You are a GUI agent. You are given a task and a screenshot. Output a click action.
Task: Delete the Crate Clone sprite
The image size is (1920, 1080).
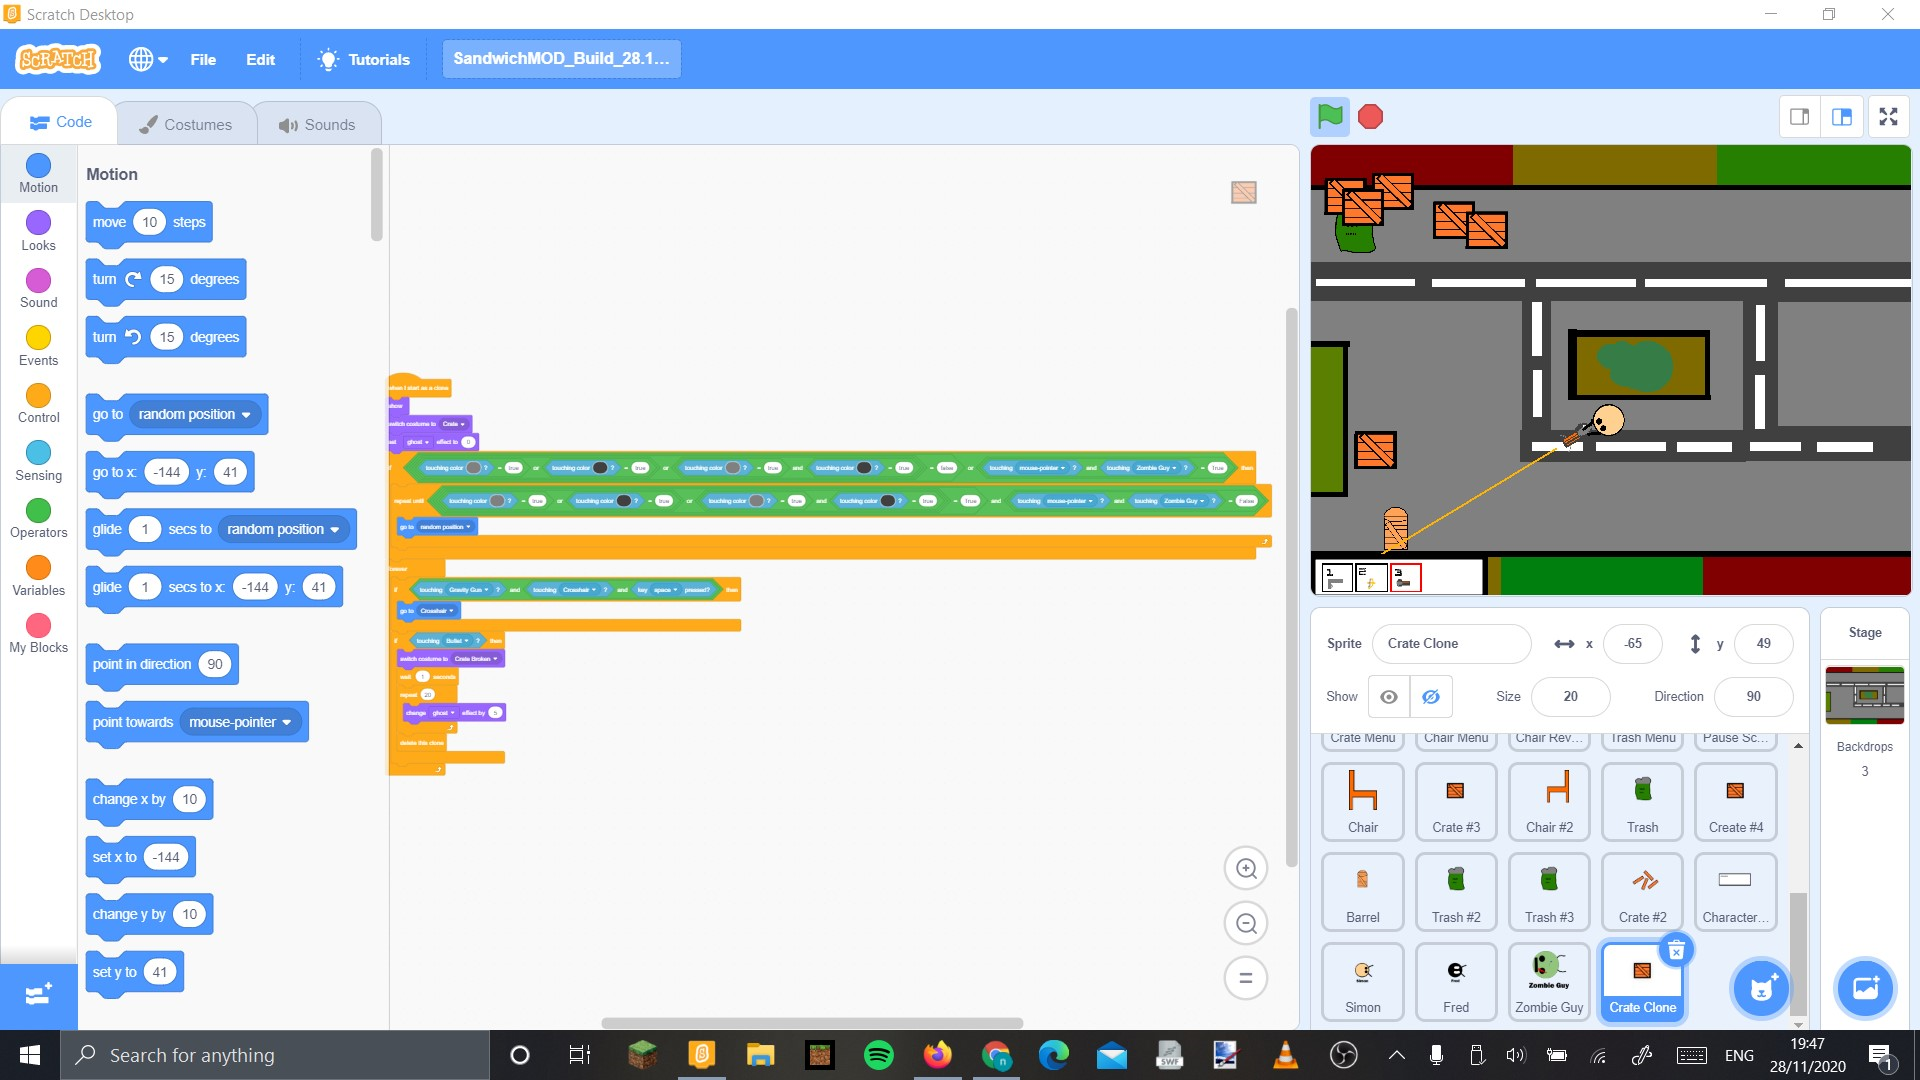tap(1677, 950)
